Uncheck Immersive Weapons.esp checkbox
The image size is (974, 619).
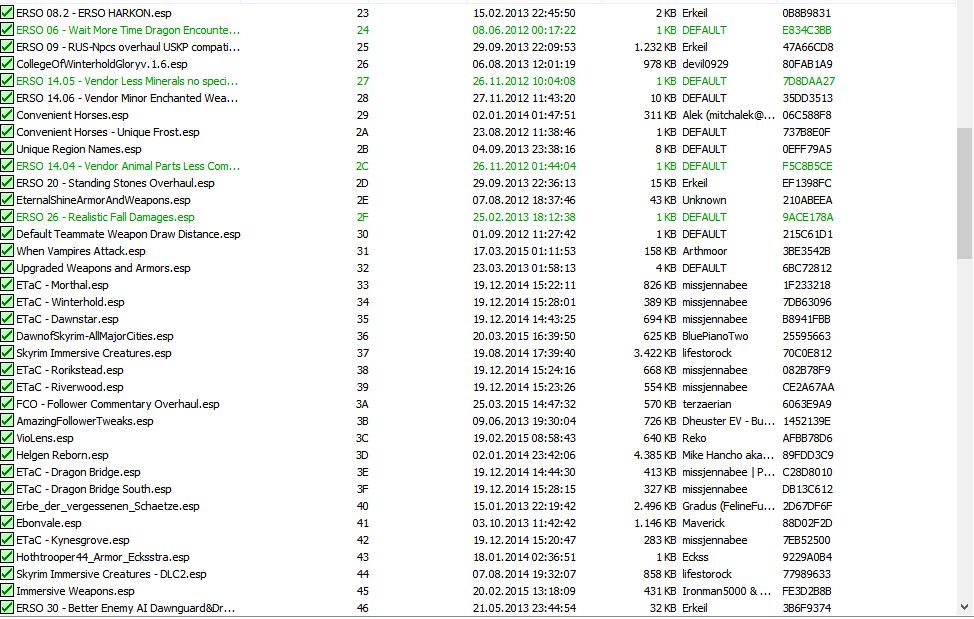click(x=7, y=590)
